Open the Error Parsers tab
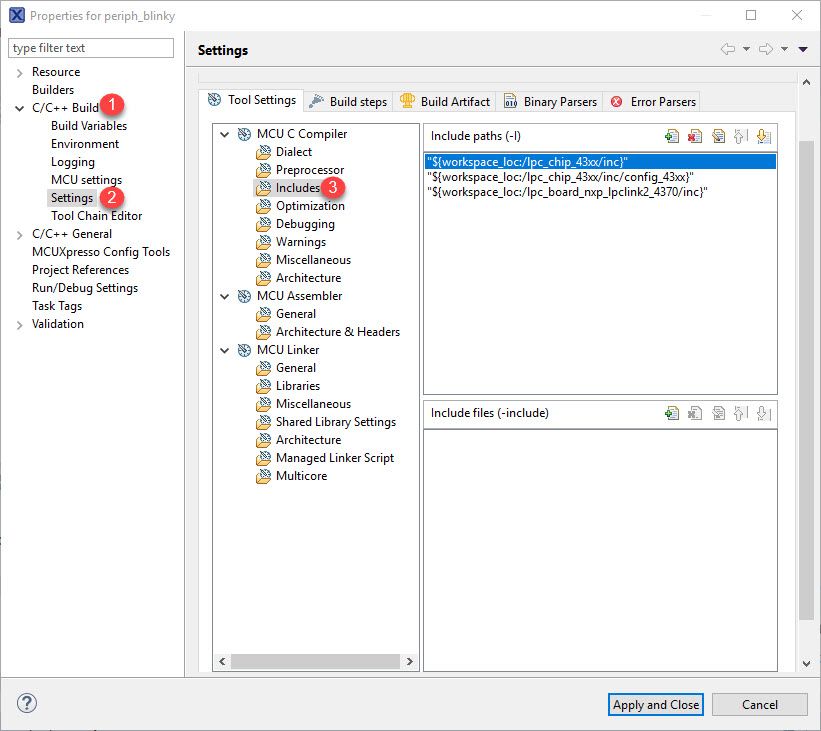This screenshot has width=821, height=731. (653, 102)
